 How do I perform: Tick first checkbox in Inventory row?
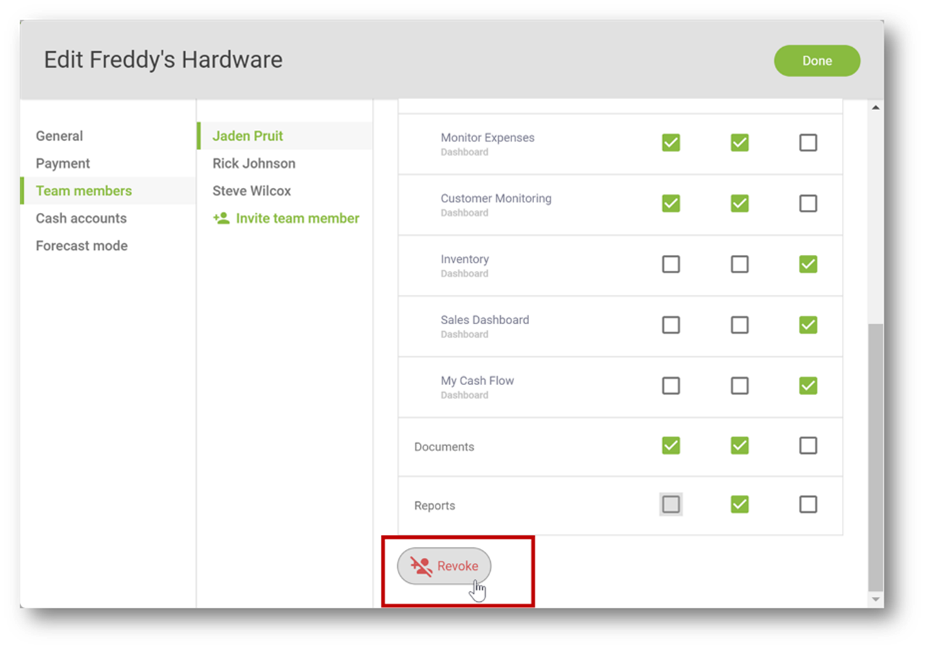click(x=671, y=264)
